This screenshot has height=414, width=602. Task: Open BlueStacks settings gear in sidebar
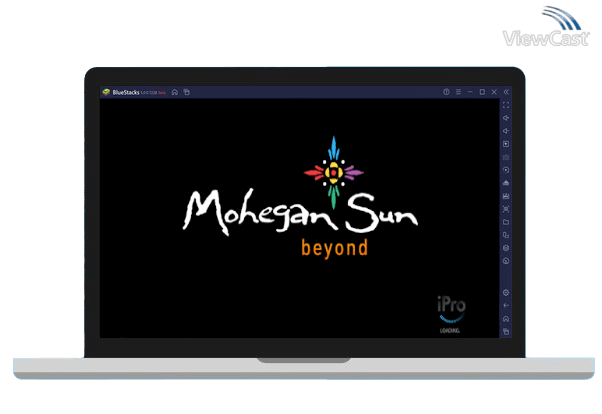click(506, 293)
